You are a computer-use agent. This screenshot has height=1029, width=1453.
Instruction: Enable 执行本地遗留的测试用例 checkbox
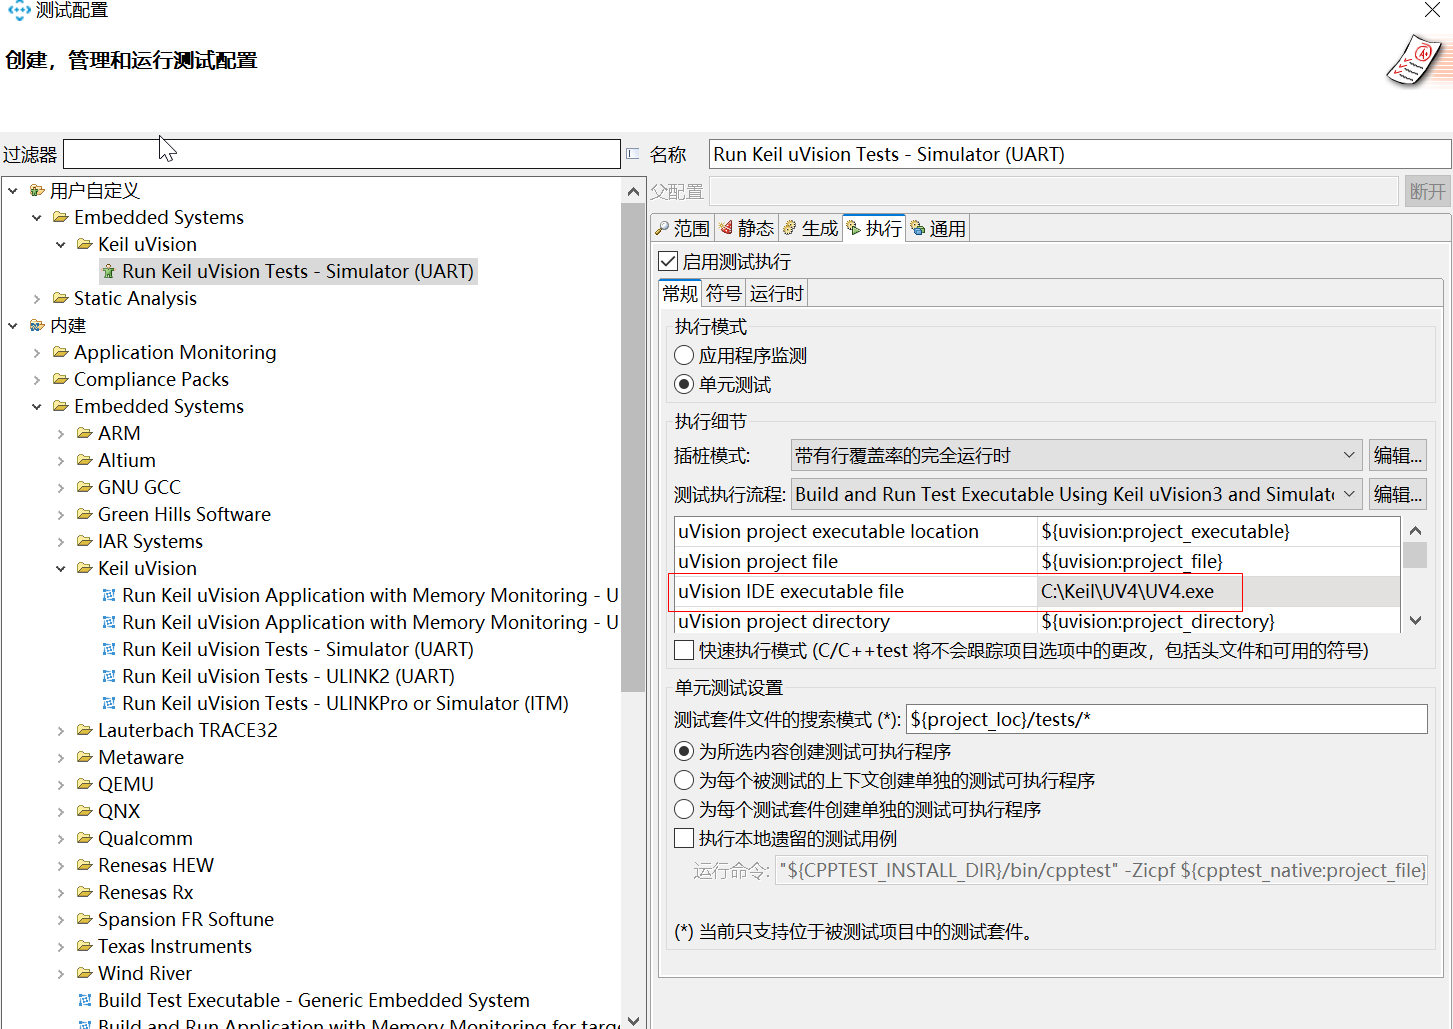point(684,838)
